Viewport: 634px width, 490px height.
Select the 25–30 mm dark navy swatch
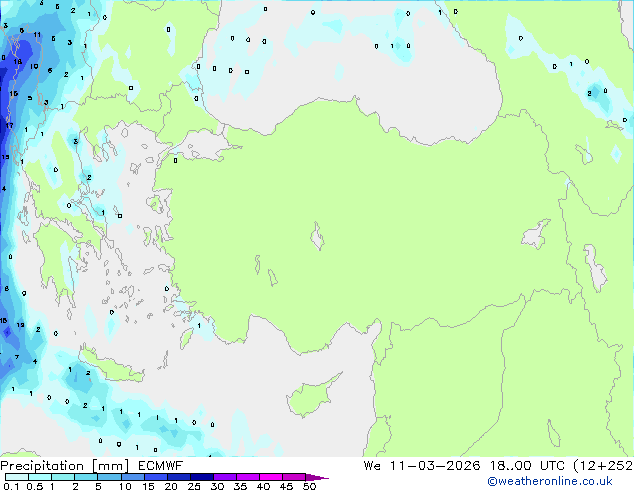click(201, 477)
